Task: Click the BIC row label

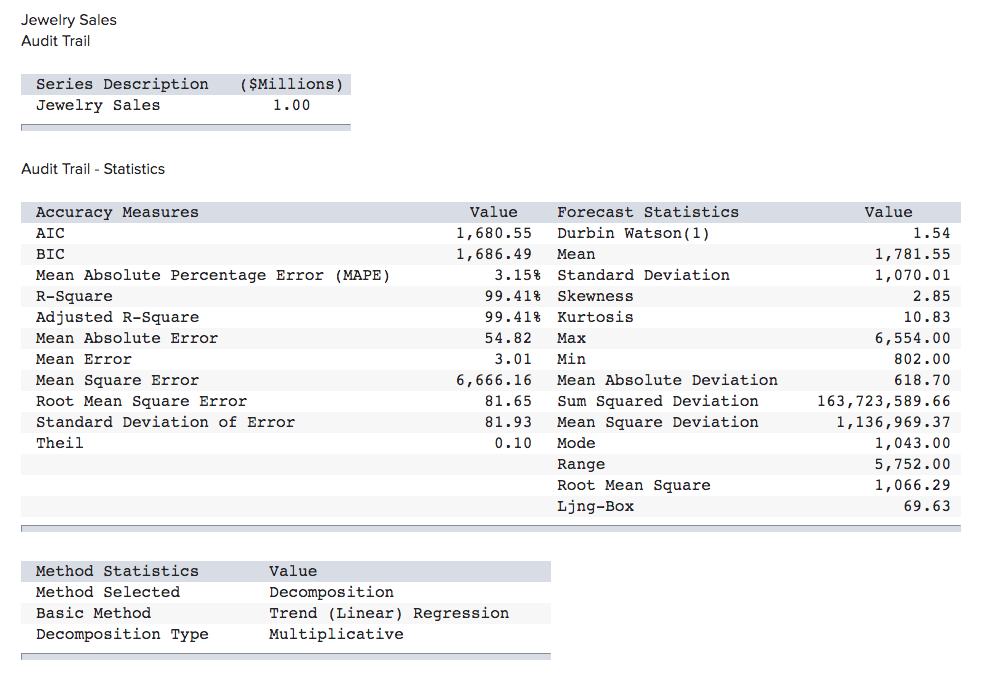Action: pyautogui.click(x=50, y=254)
